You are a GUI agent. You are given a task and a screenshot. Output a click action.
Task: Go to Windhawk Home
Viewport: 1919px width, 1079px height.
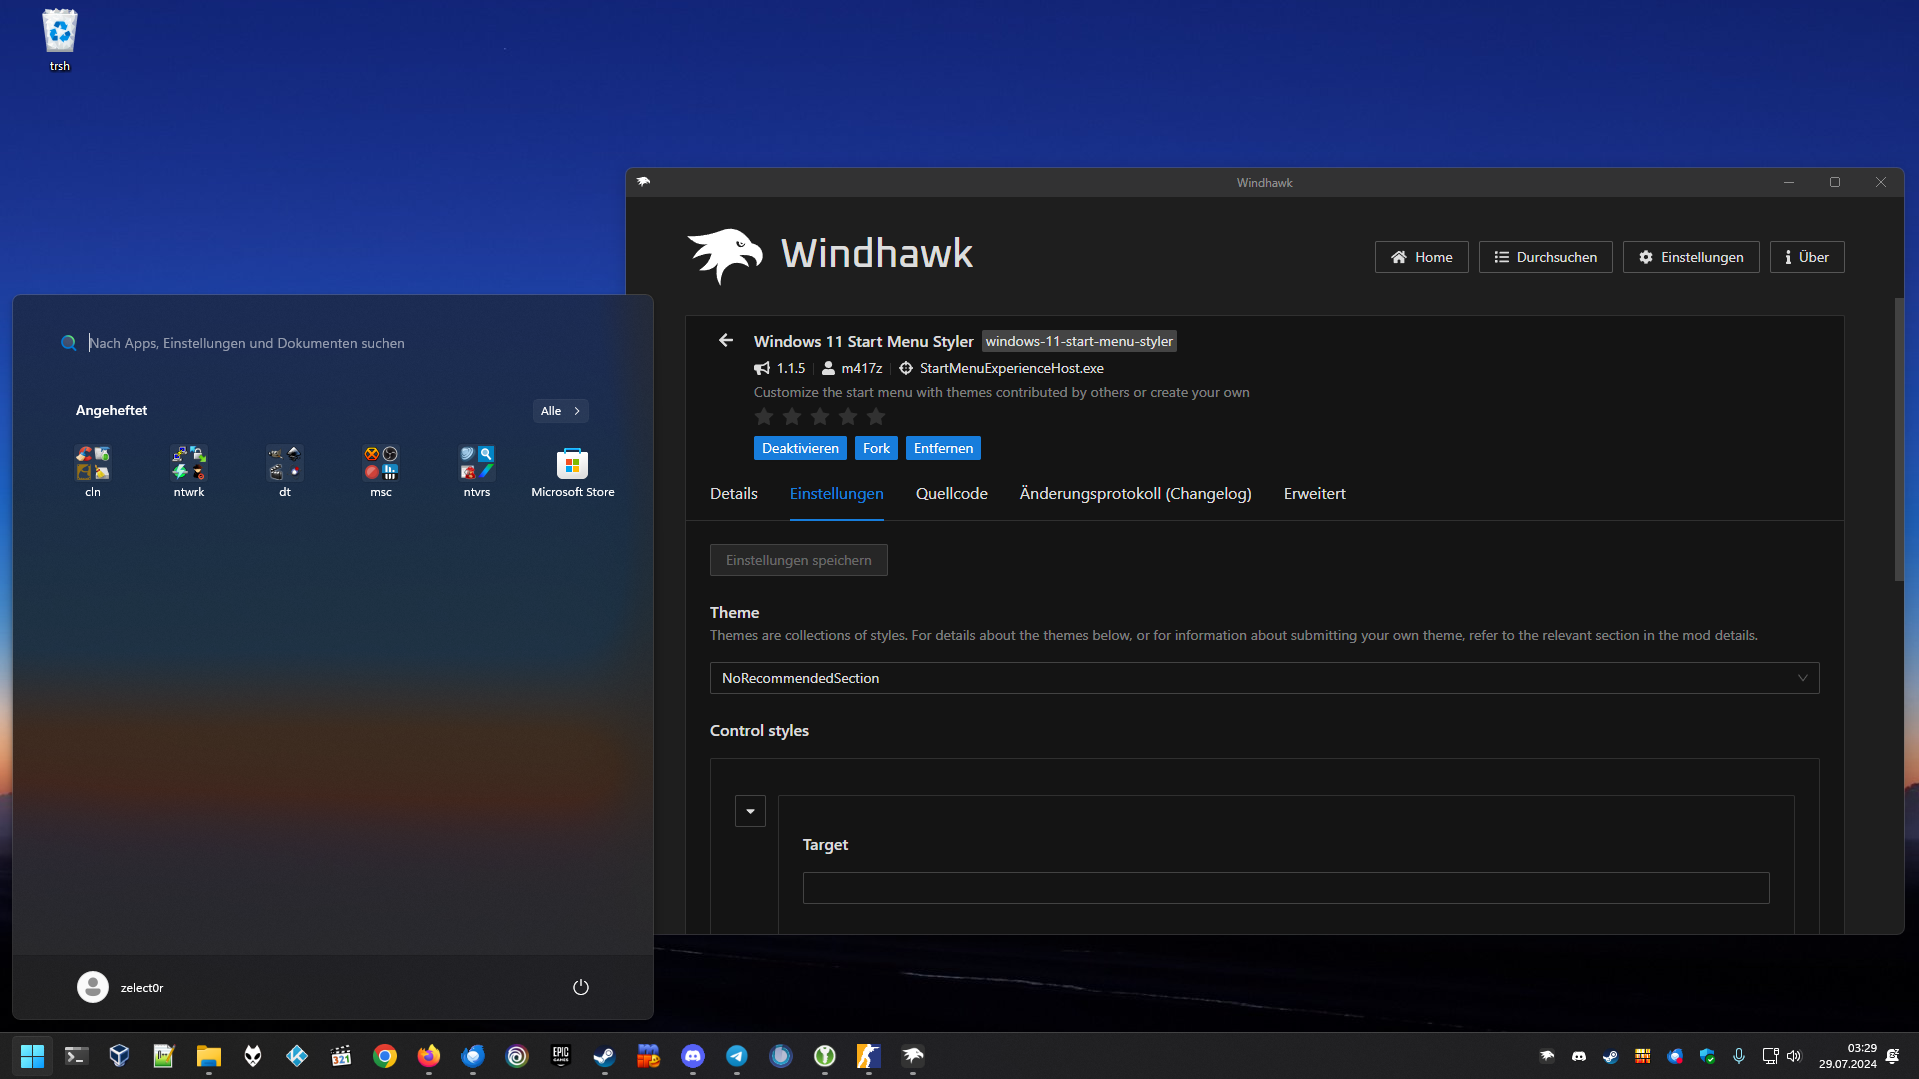(x=1422, y=257)
